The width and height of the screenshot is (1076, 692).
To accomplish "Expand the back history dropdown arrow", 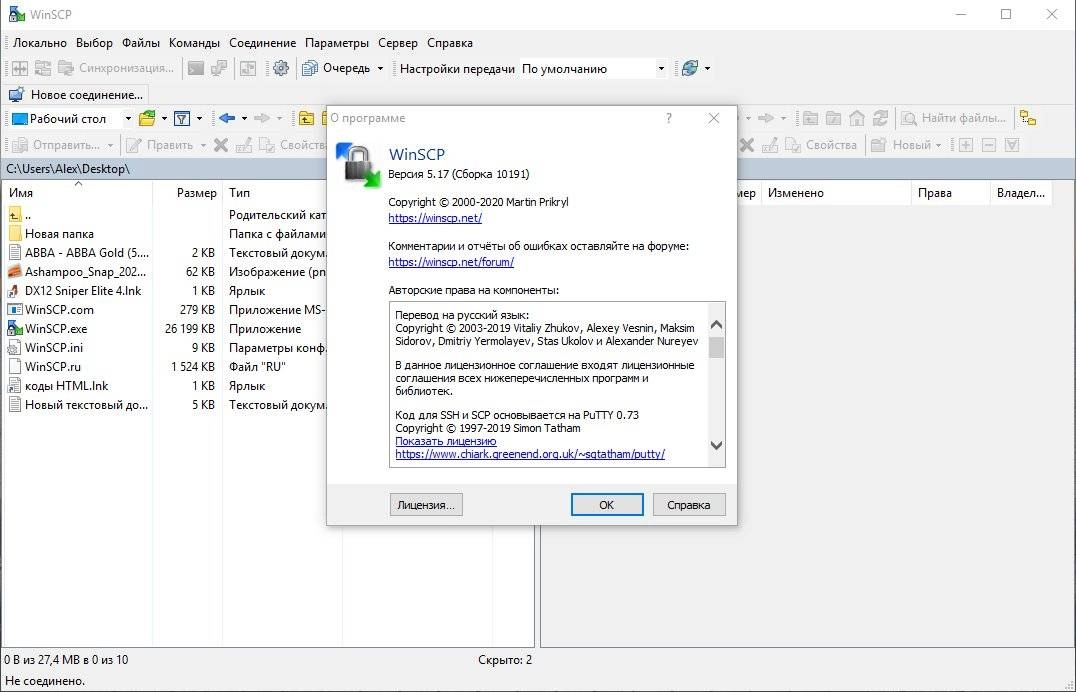I will 244,119.
